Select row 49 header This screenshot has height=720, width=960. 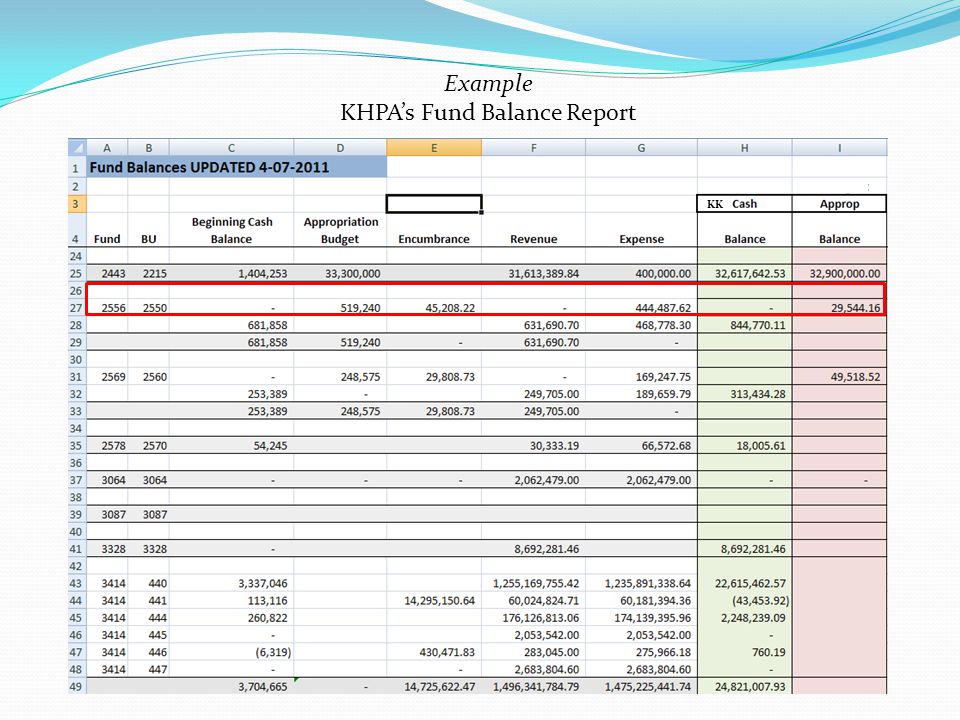click(x=77, y=686)
